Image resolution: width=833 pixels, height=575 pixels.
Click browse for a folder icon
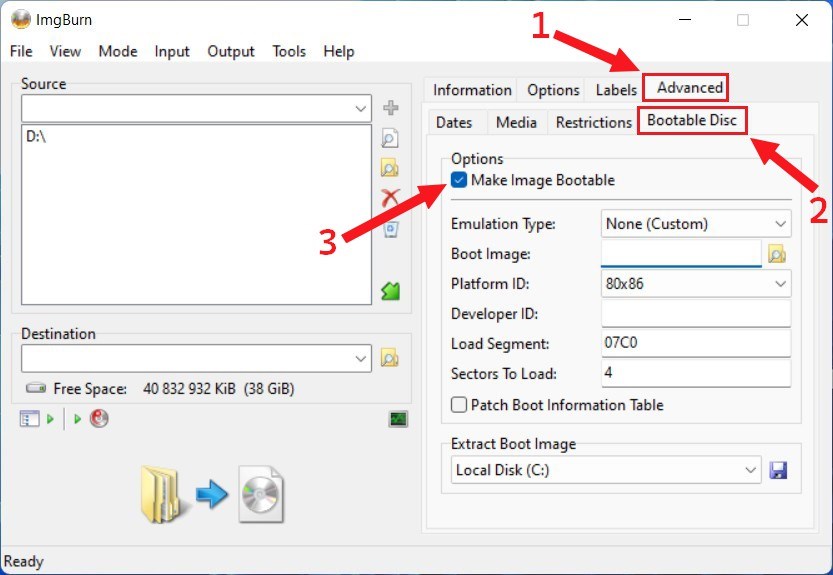point(390,168)
